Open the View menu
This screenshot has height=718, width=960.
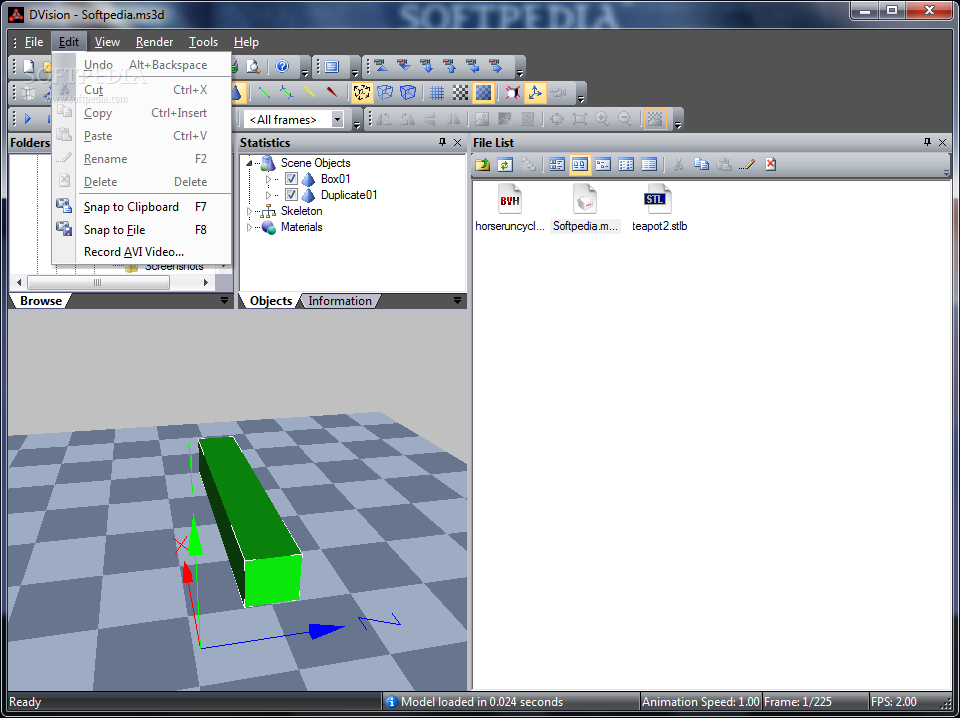click(x=107, y=42)
